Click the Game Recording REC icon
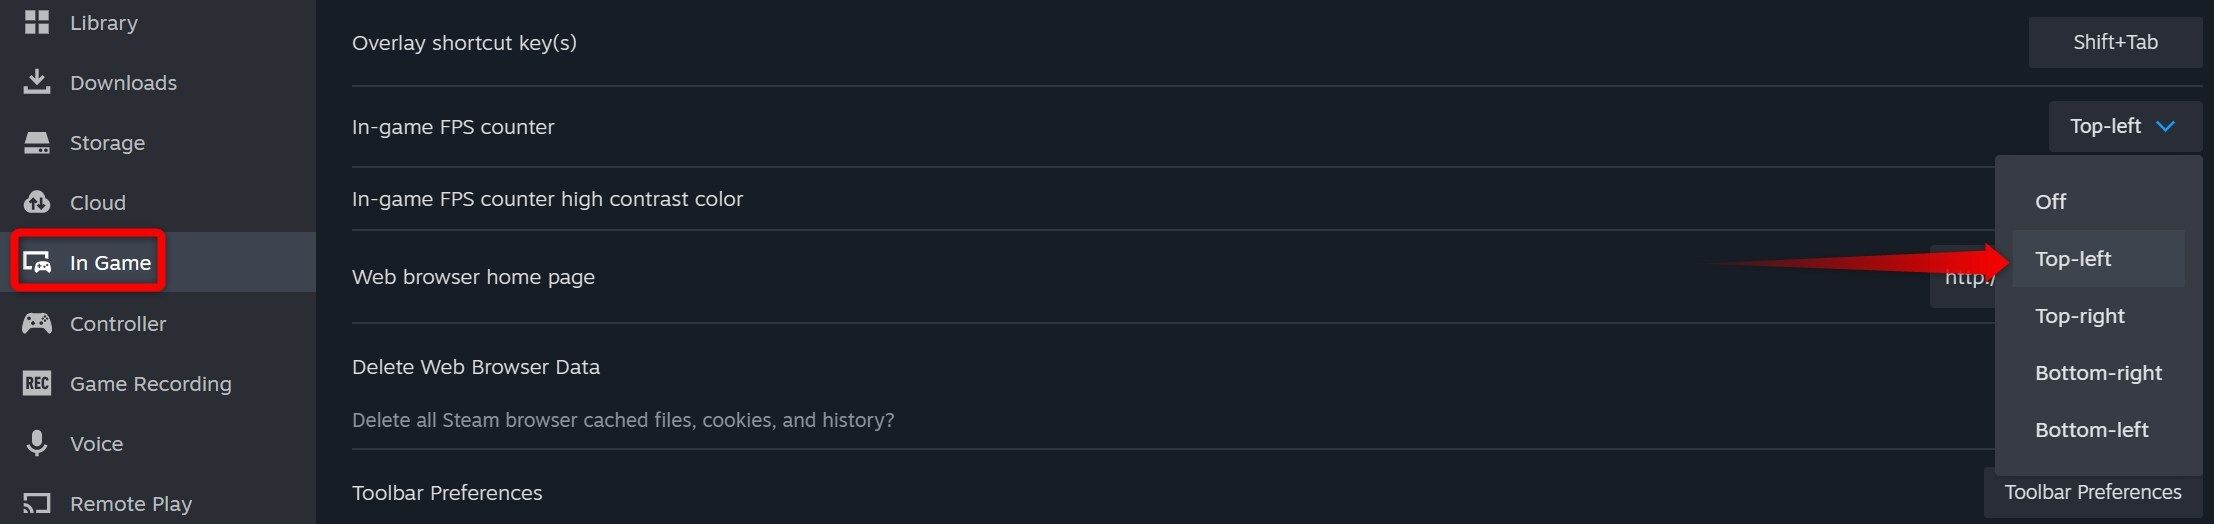 (37, 383)
